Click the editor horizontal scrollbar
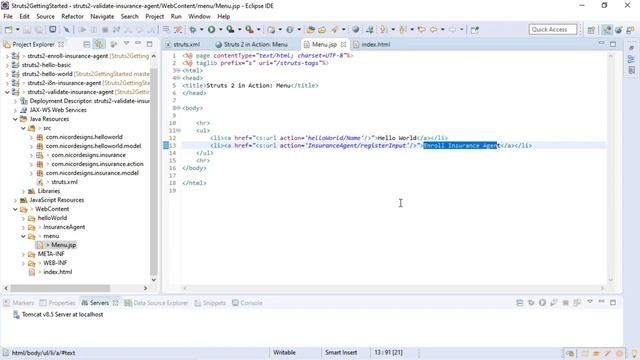Screen dimensions: 640x360 point(393,288)
